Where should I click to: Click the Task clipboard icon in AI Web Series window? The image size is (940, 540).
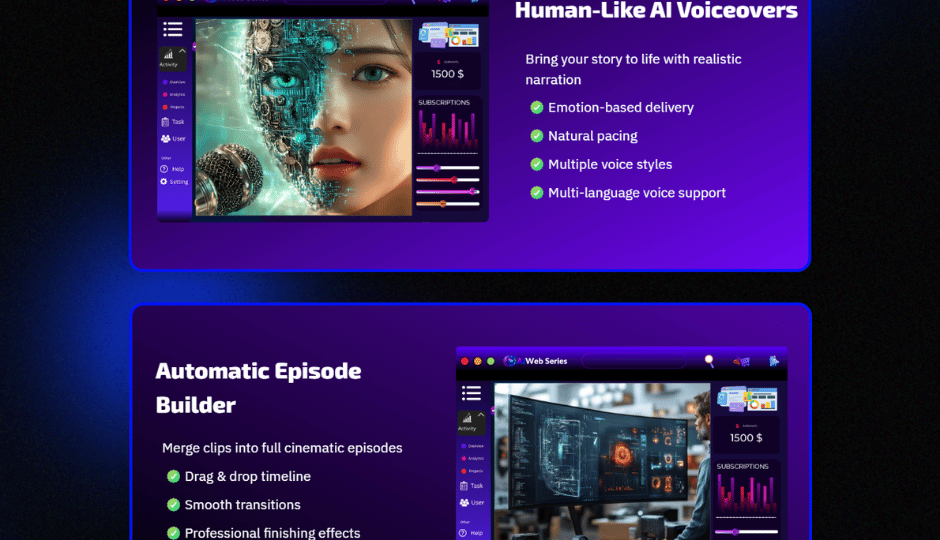[464, 486]
